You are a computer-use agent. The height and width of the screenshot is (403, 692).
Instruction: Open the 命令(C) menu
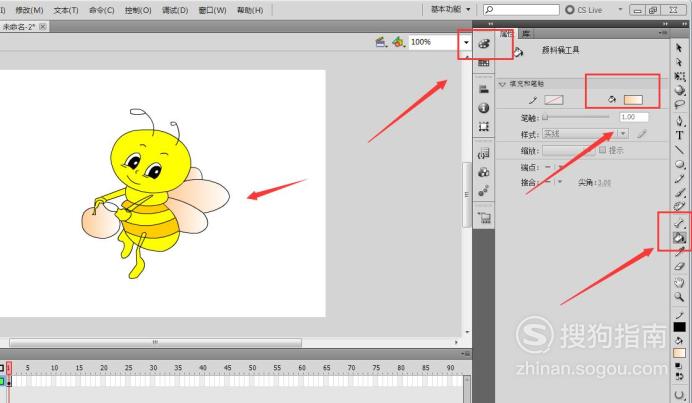pyautogui.click(x=102, y=10)
